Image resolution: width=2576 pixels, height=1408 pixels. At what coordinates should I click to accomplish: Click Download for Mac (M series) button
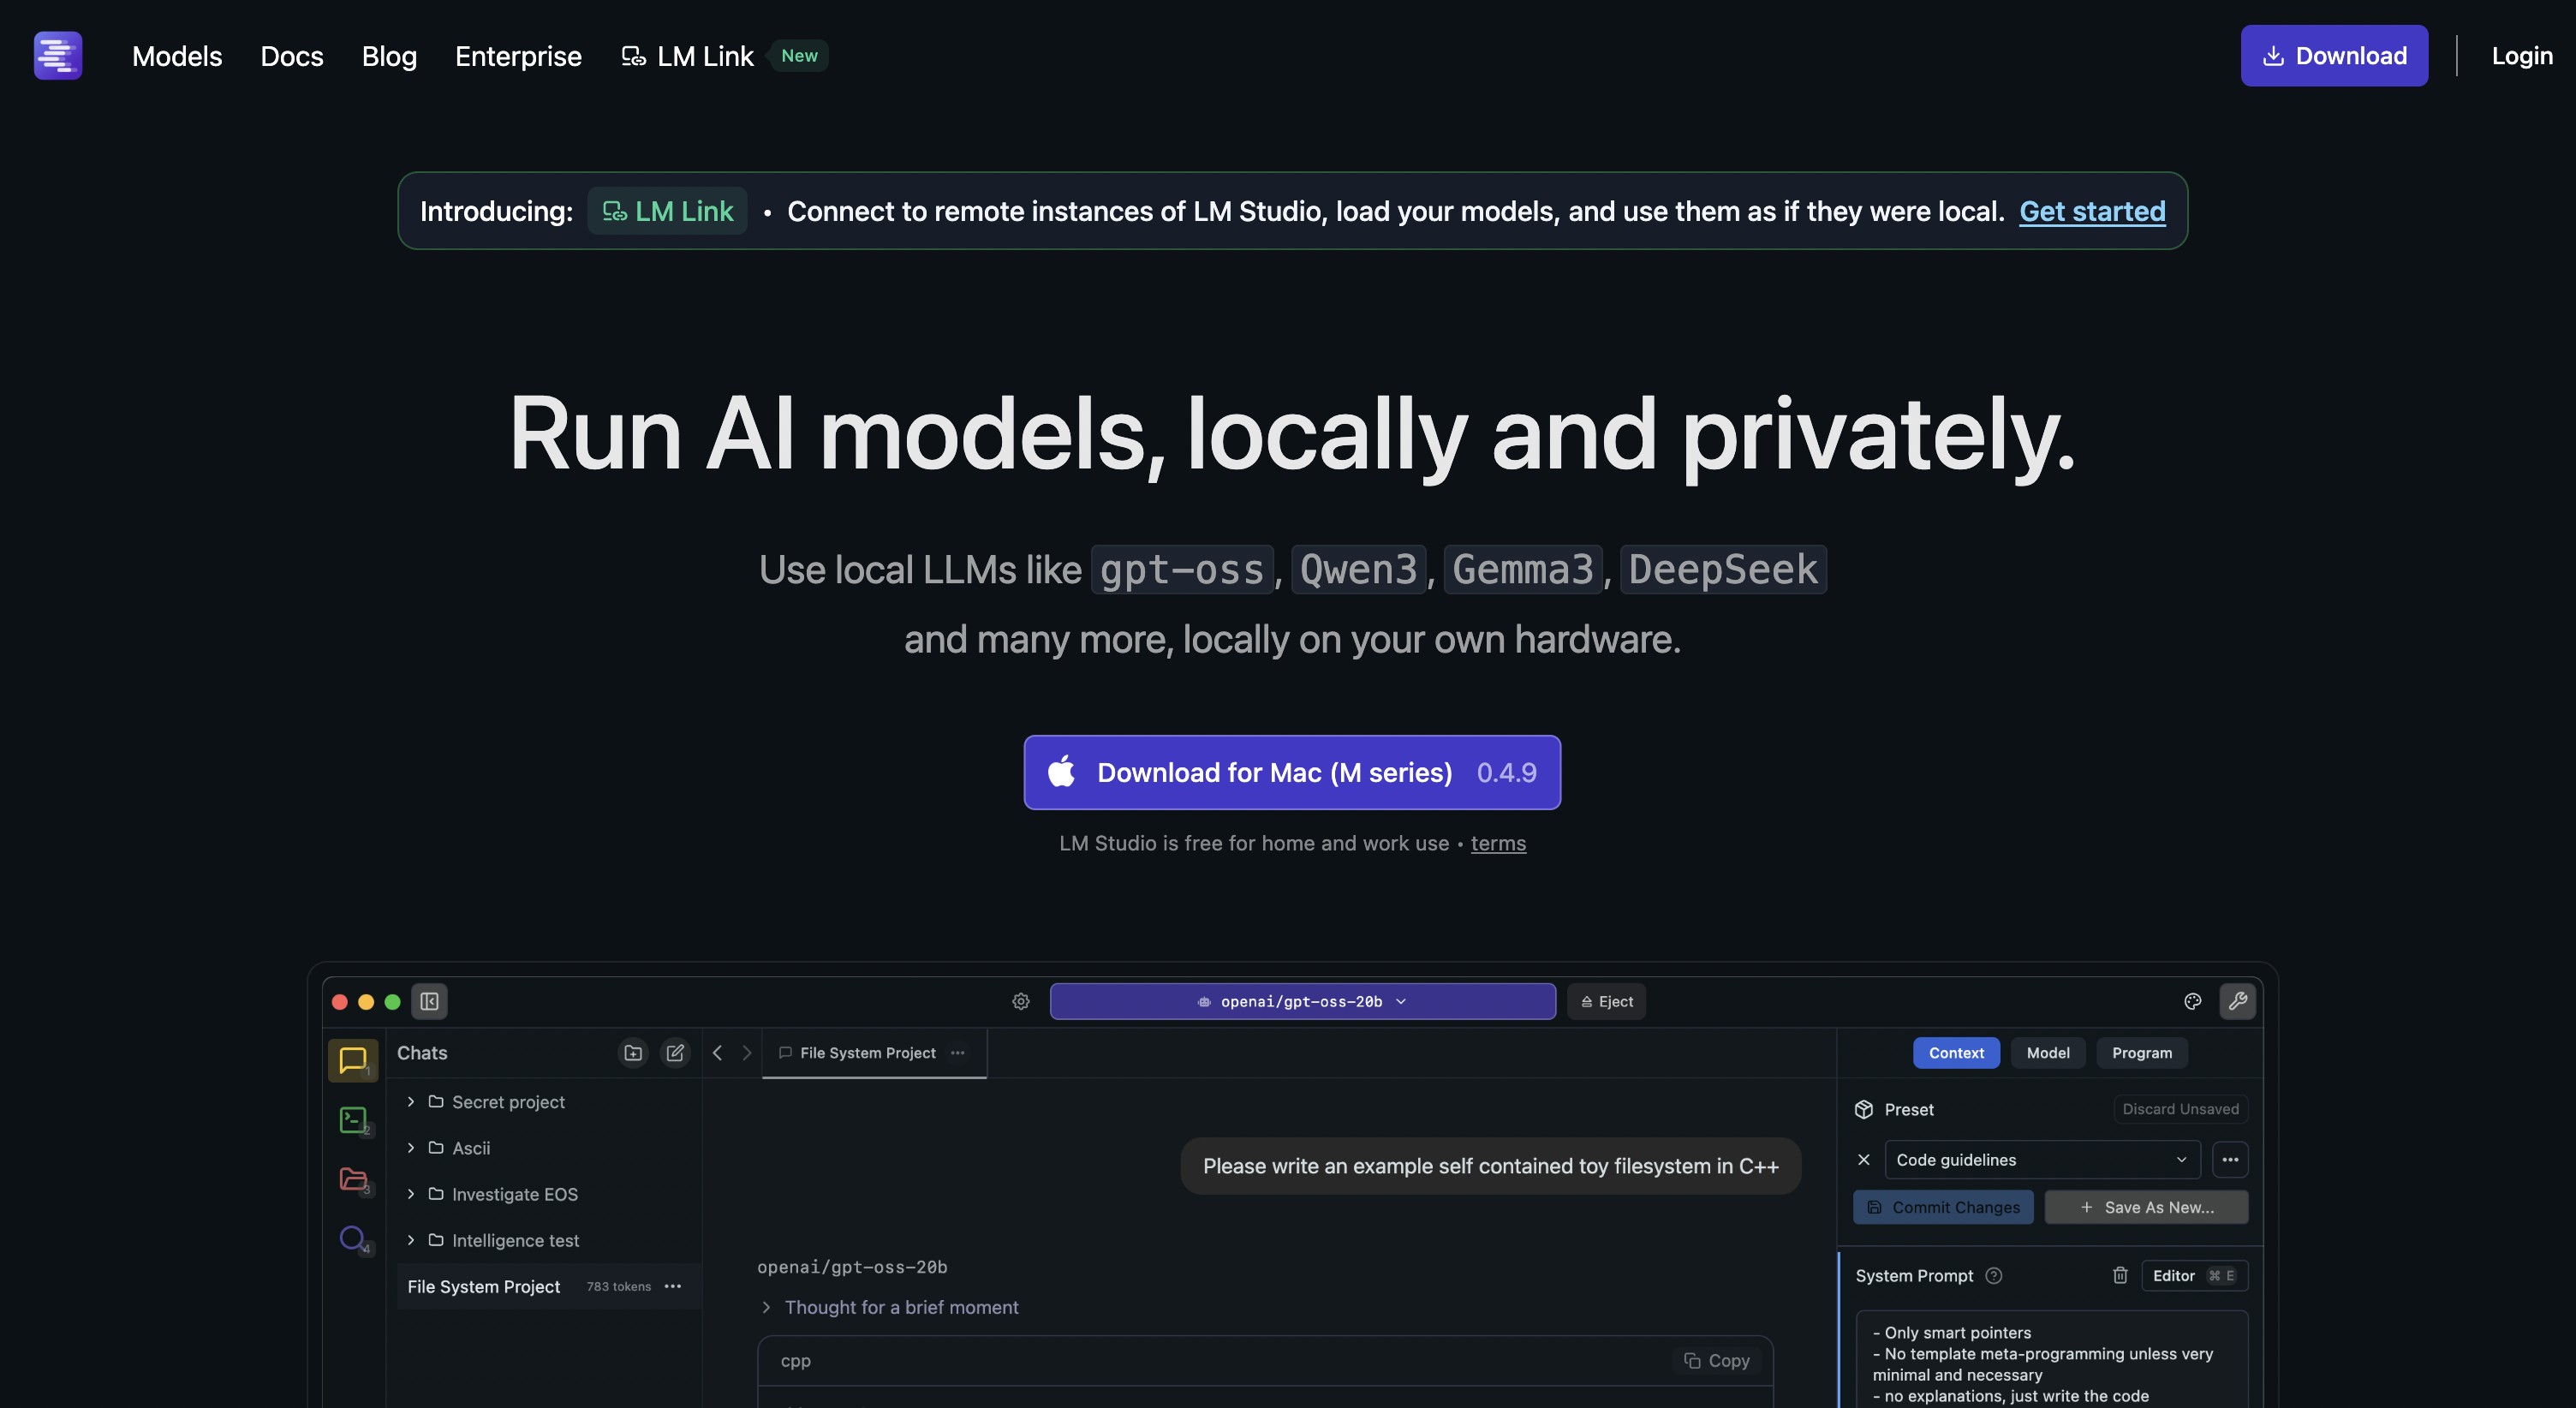click(1291, 772)
